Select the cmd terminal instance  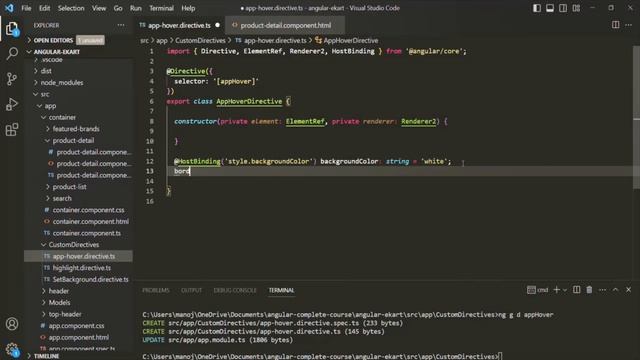(538, 290)
